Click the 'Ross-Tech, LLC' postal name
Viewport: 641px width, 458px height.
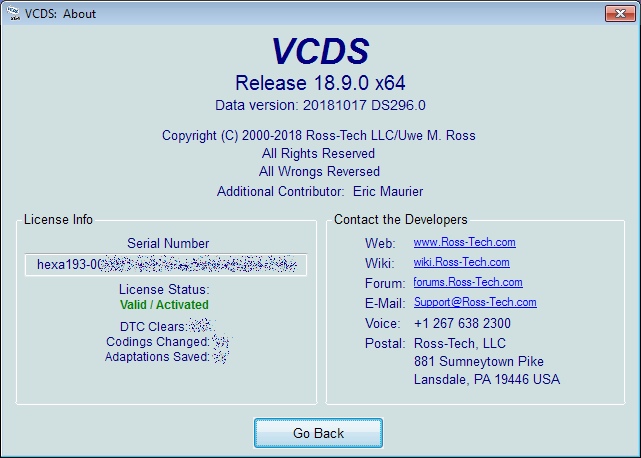tap(460, 343)
